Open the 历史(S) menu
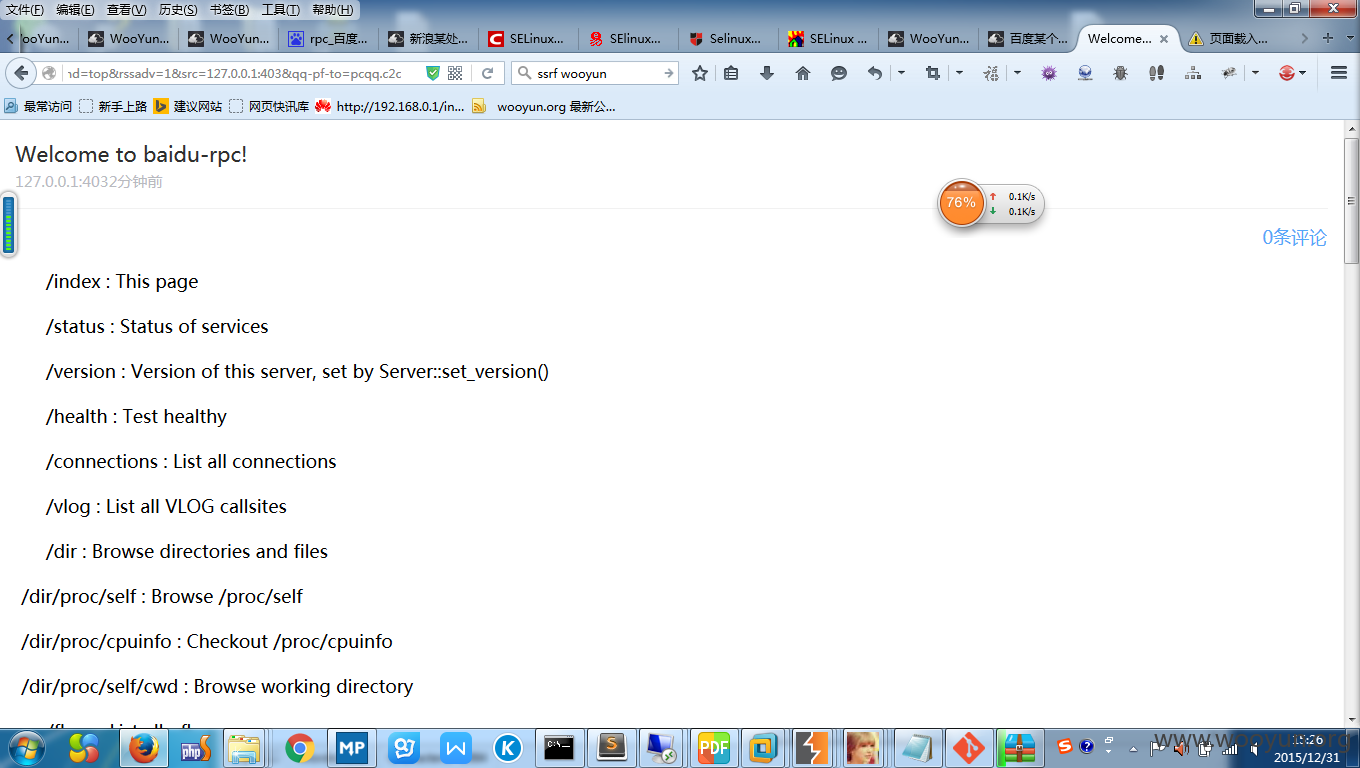 [178, 10]
